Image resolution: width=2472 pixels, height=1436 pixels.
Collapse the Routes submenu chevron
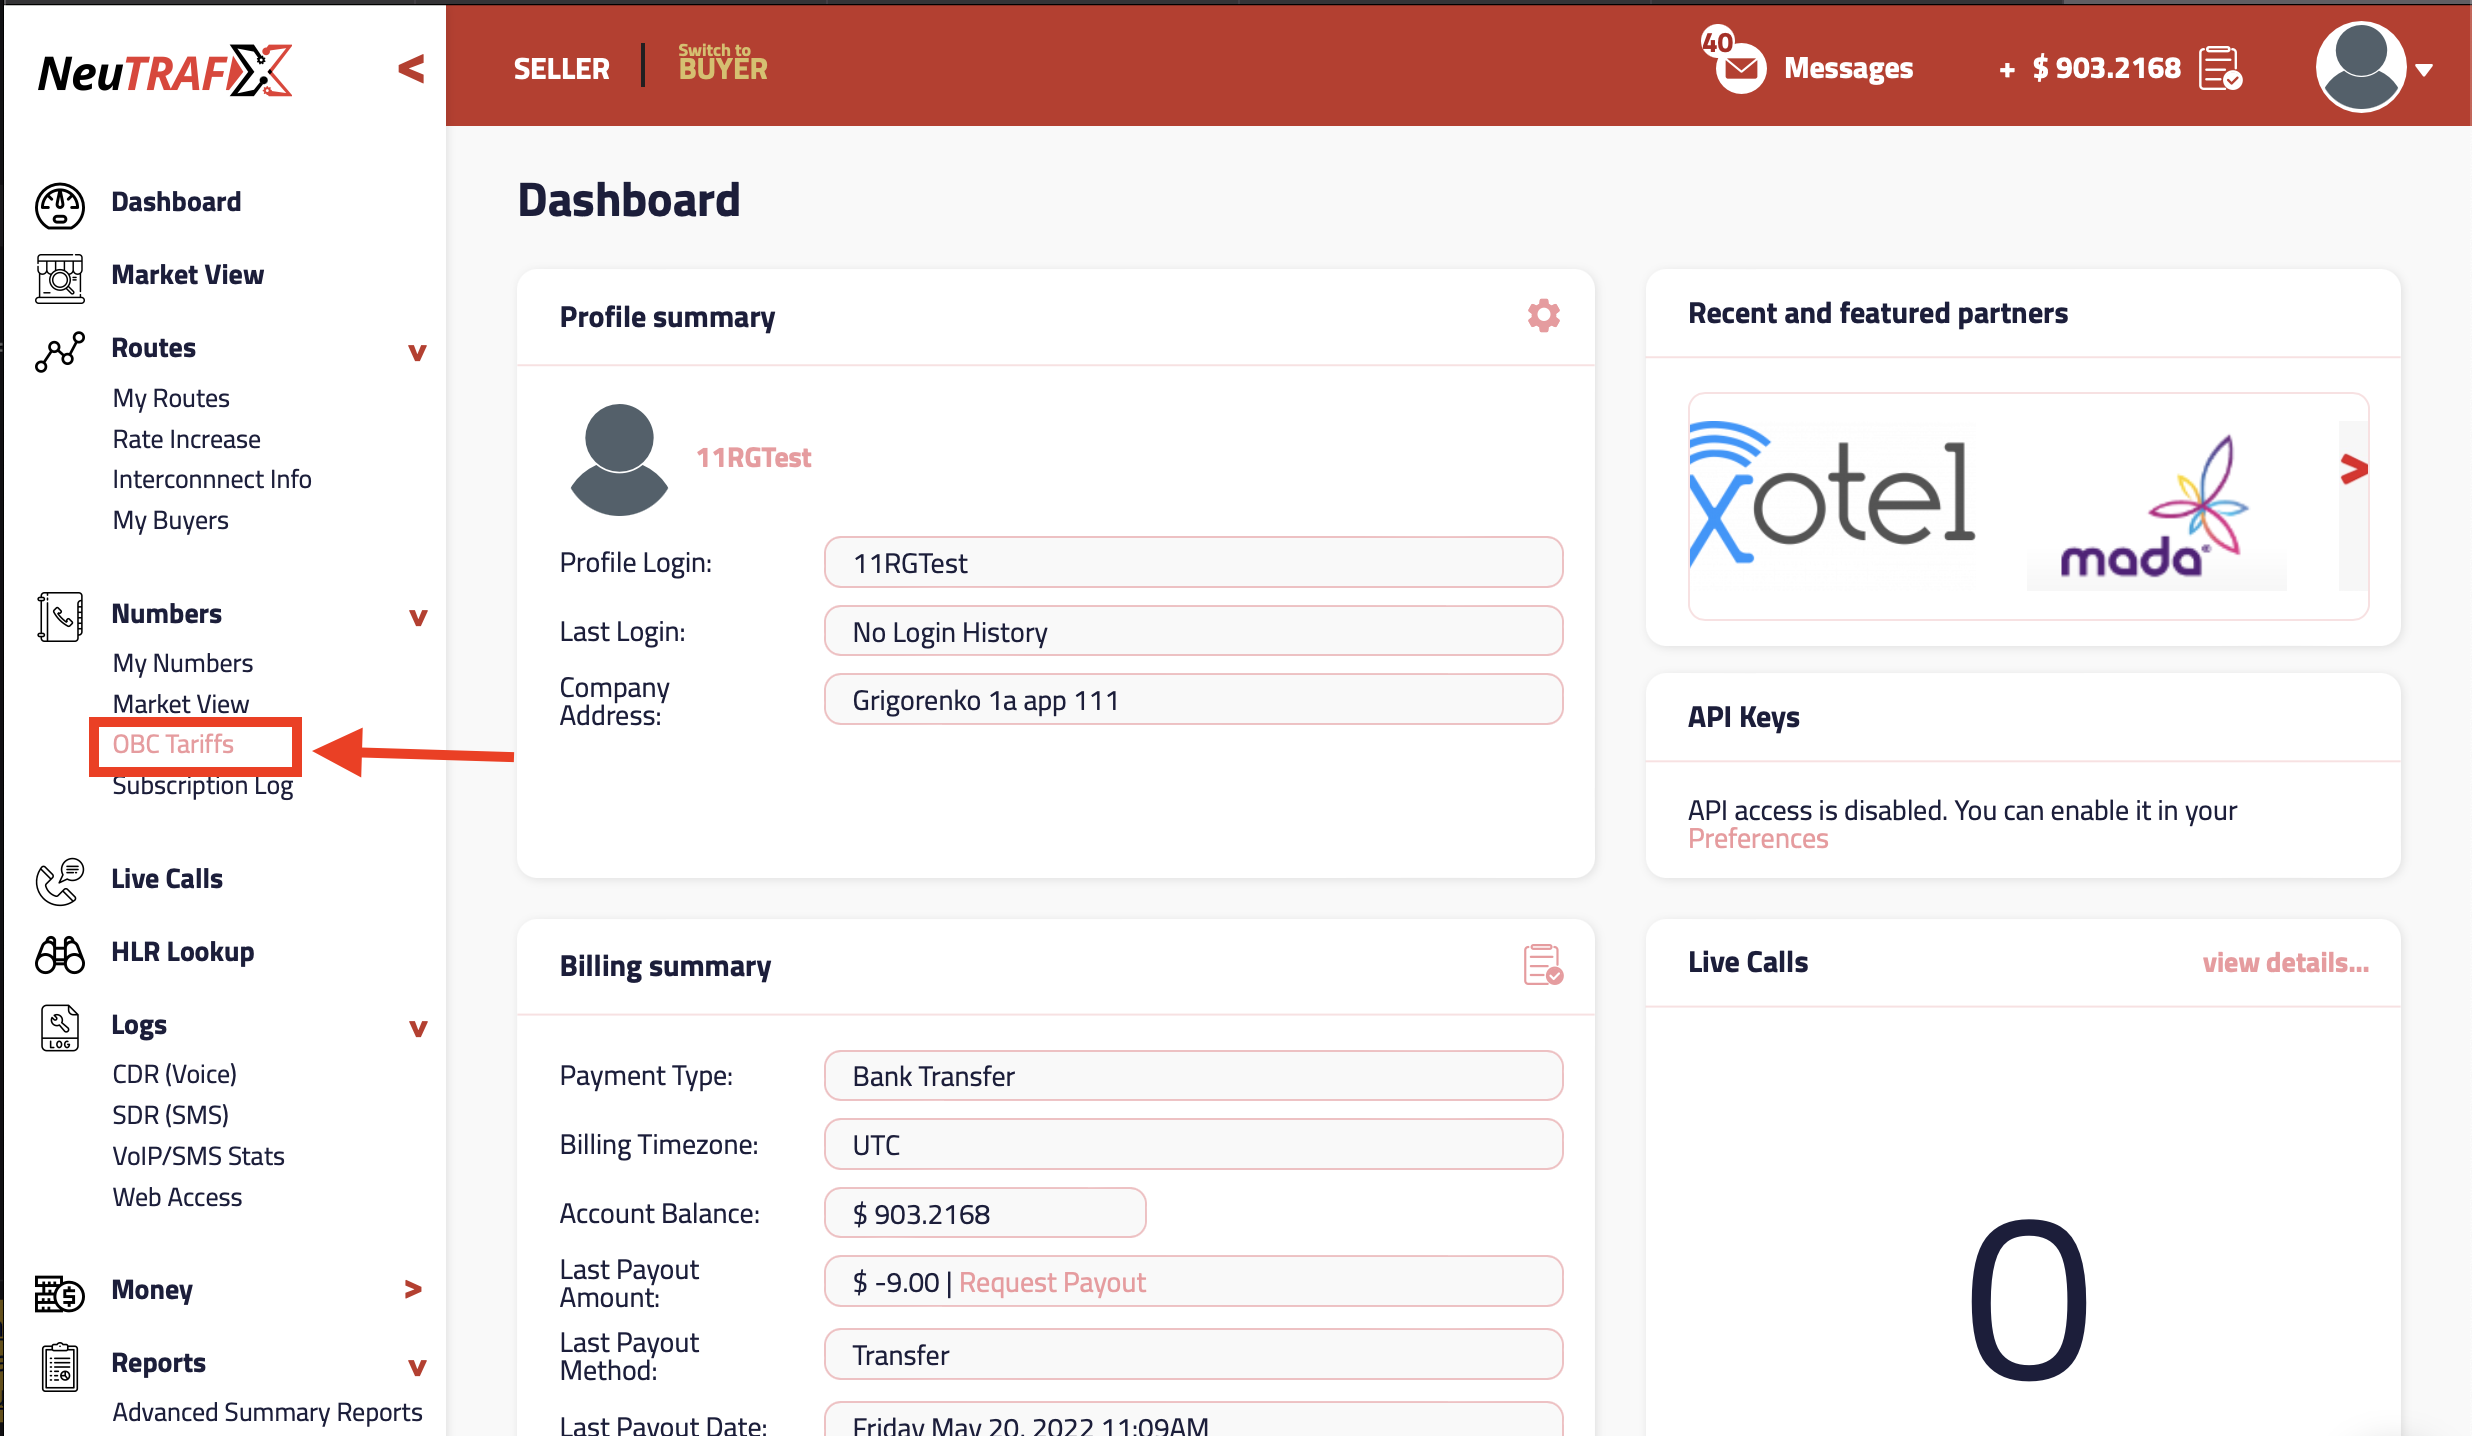click(418, 351)
